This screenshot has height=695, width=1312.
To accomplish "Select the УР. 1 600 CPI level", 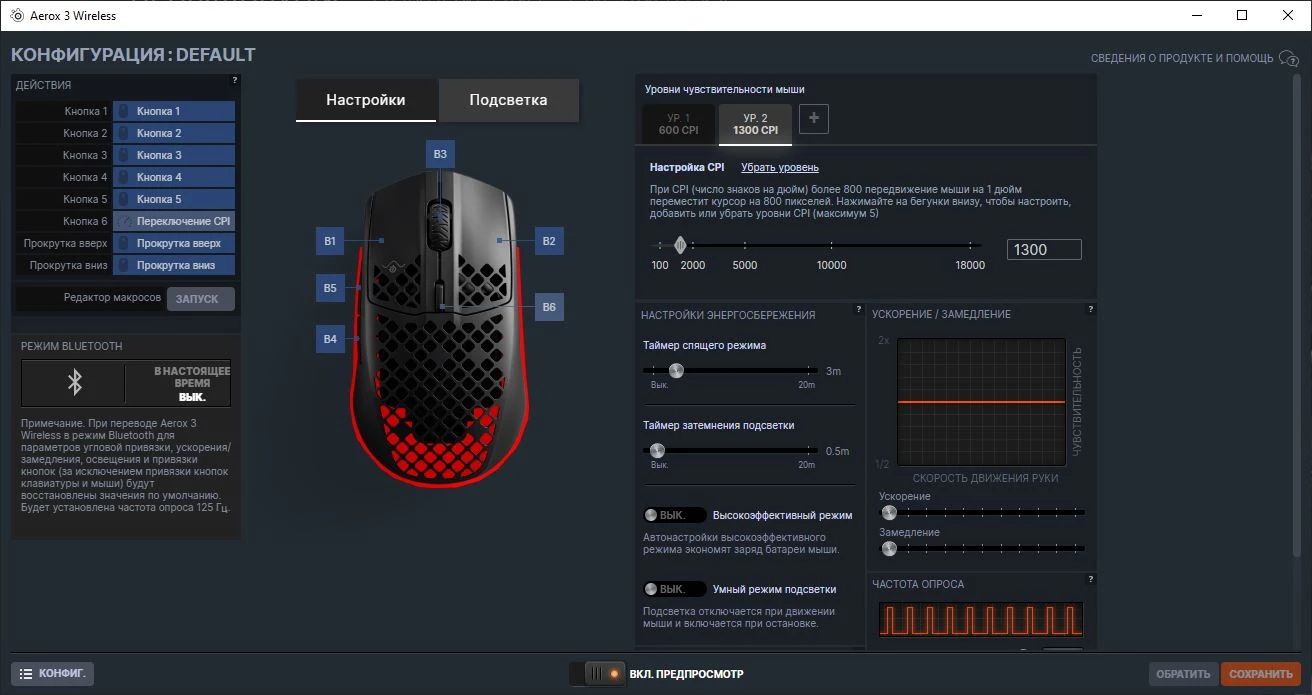I will tap(678, 124).
